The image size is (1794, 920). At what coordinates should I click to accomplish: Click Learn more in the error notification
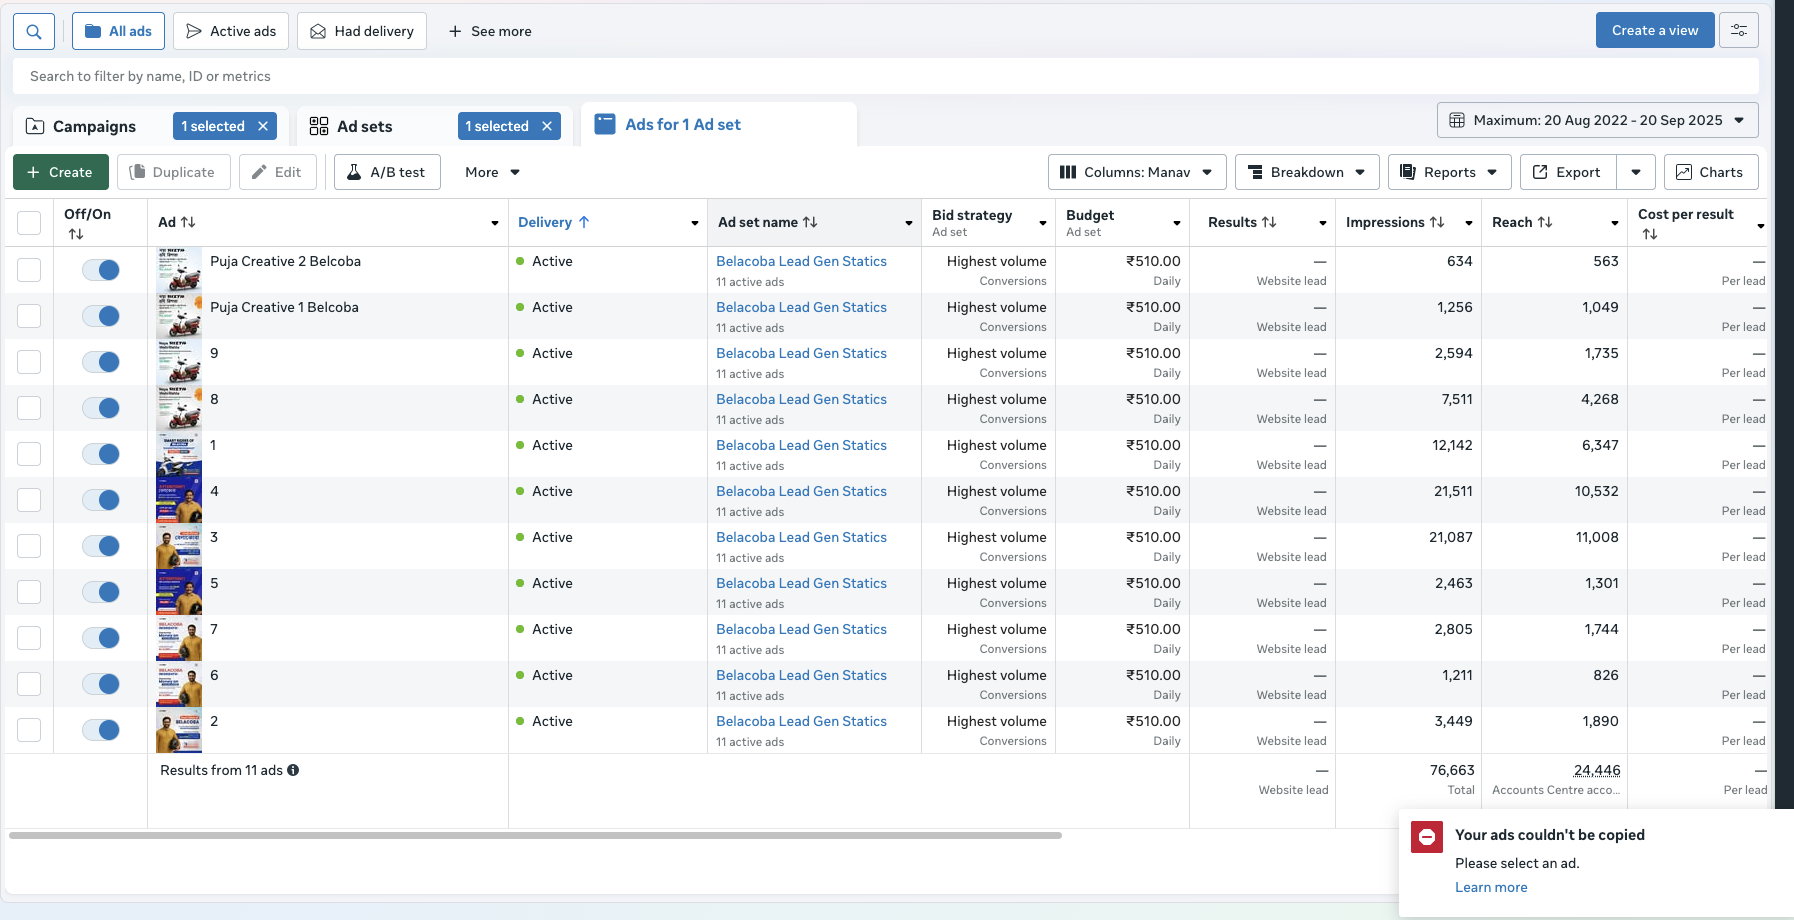[1491, 887]
